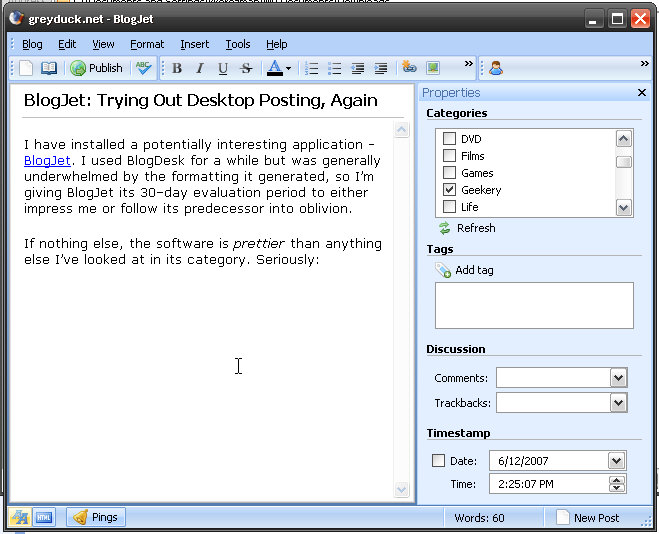Follow the BlogJet hyperlink in the post
The width and height of the screenshot is (659, 534).
47,160
